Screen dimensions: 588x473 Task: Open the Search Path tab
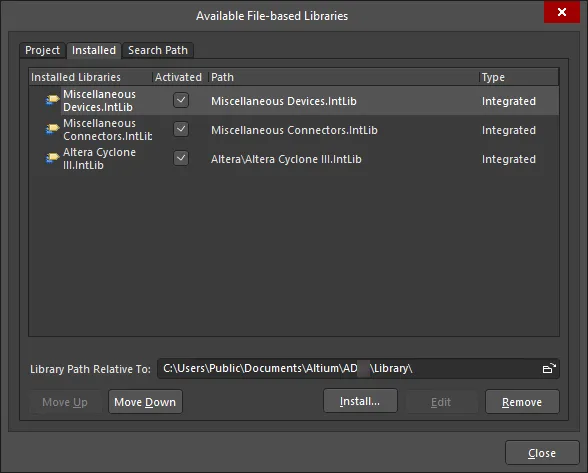click(x=158, y=50)
